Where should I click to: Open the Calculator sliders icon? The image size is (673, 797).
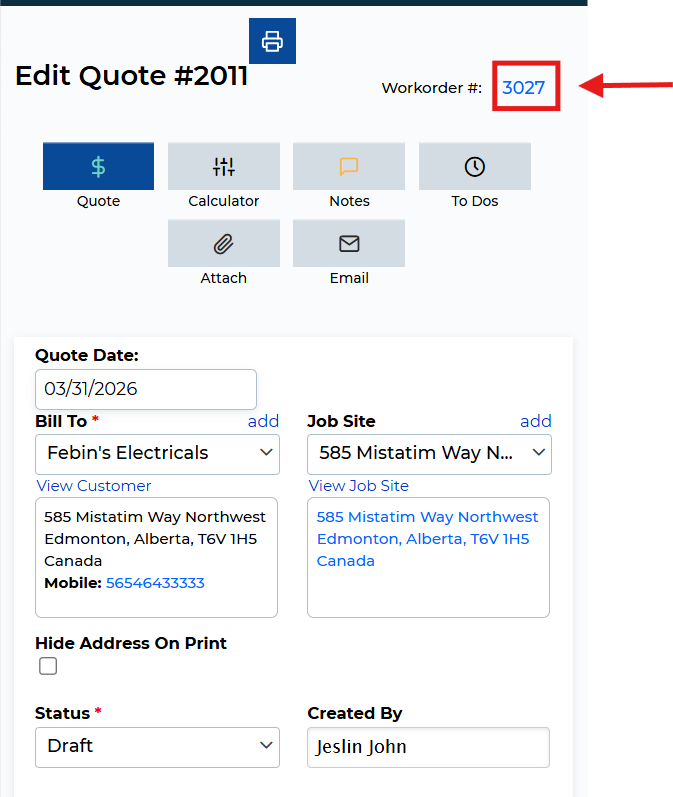point(224,166)
